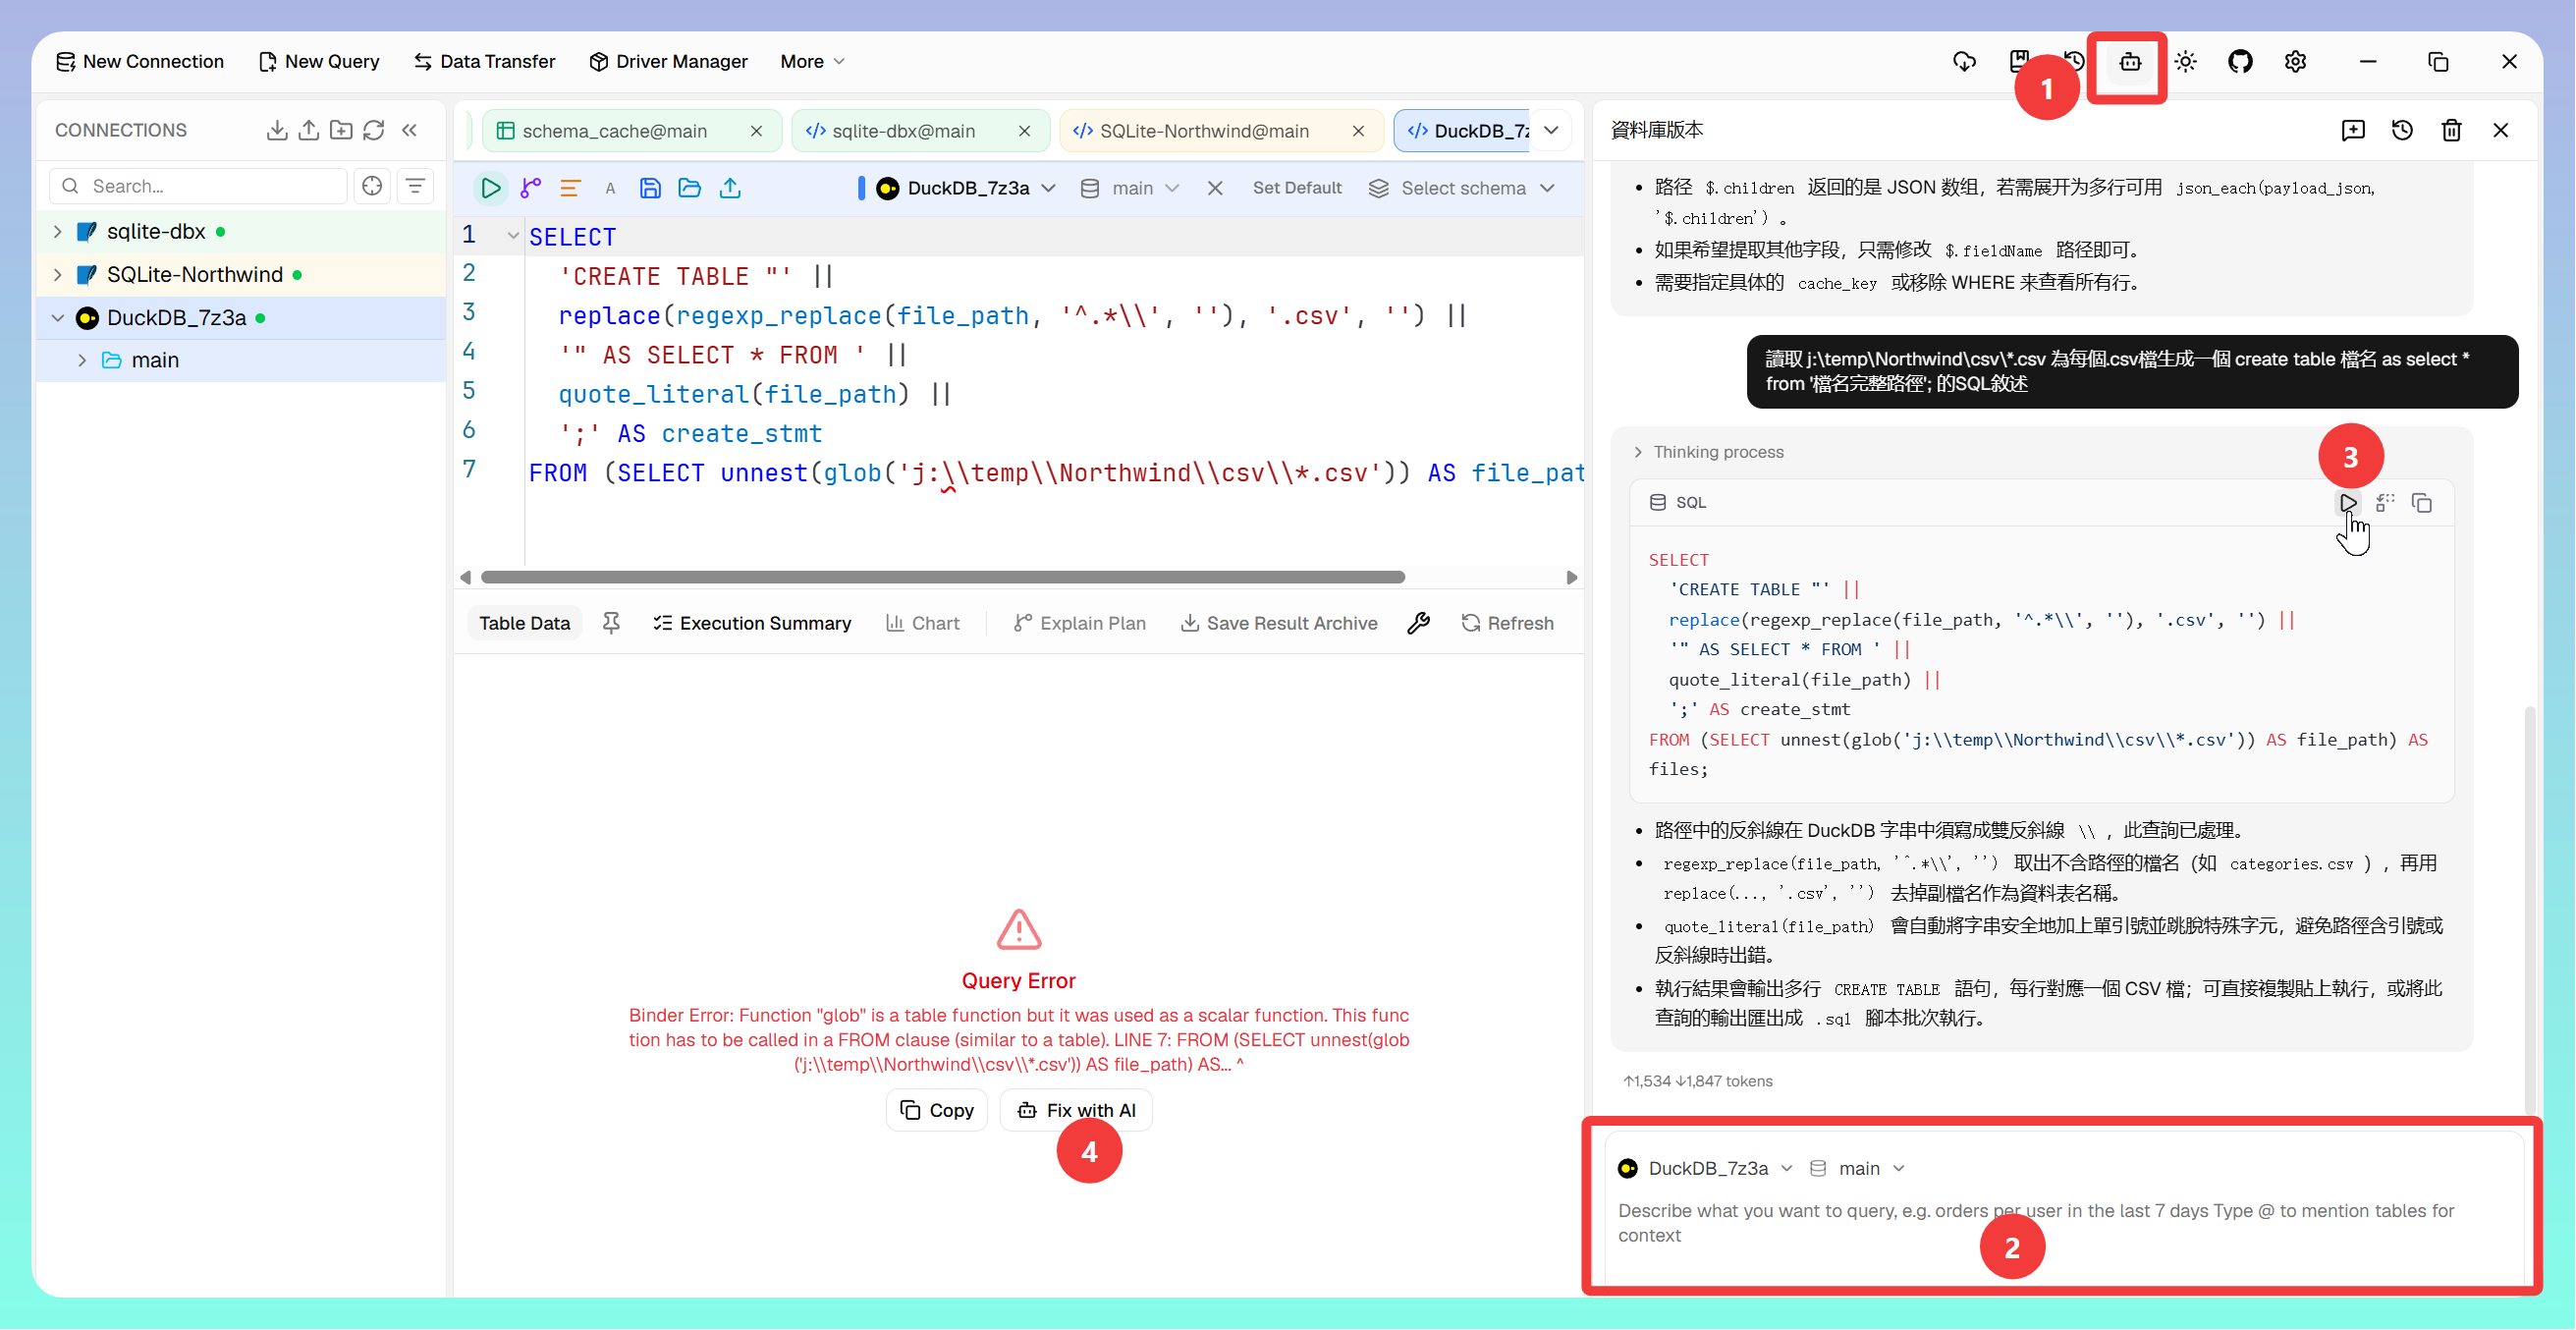The width and height of the screenshot is (2576, 1330).
Task: Click the locate target icon beside search
Action: pos(372,186)
